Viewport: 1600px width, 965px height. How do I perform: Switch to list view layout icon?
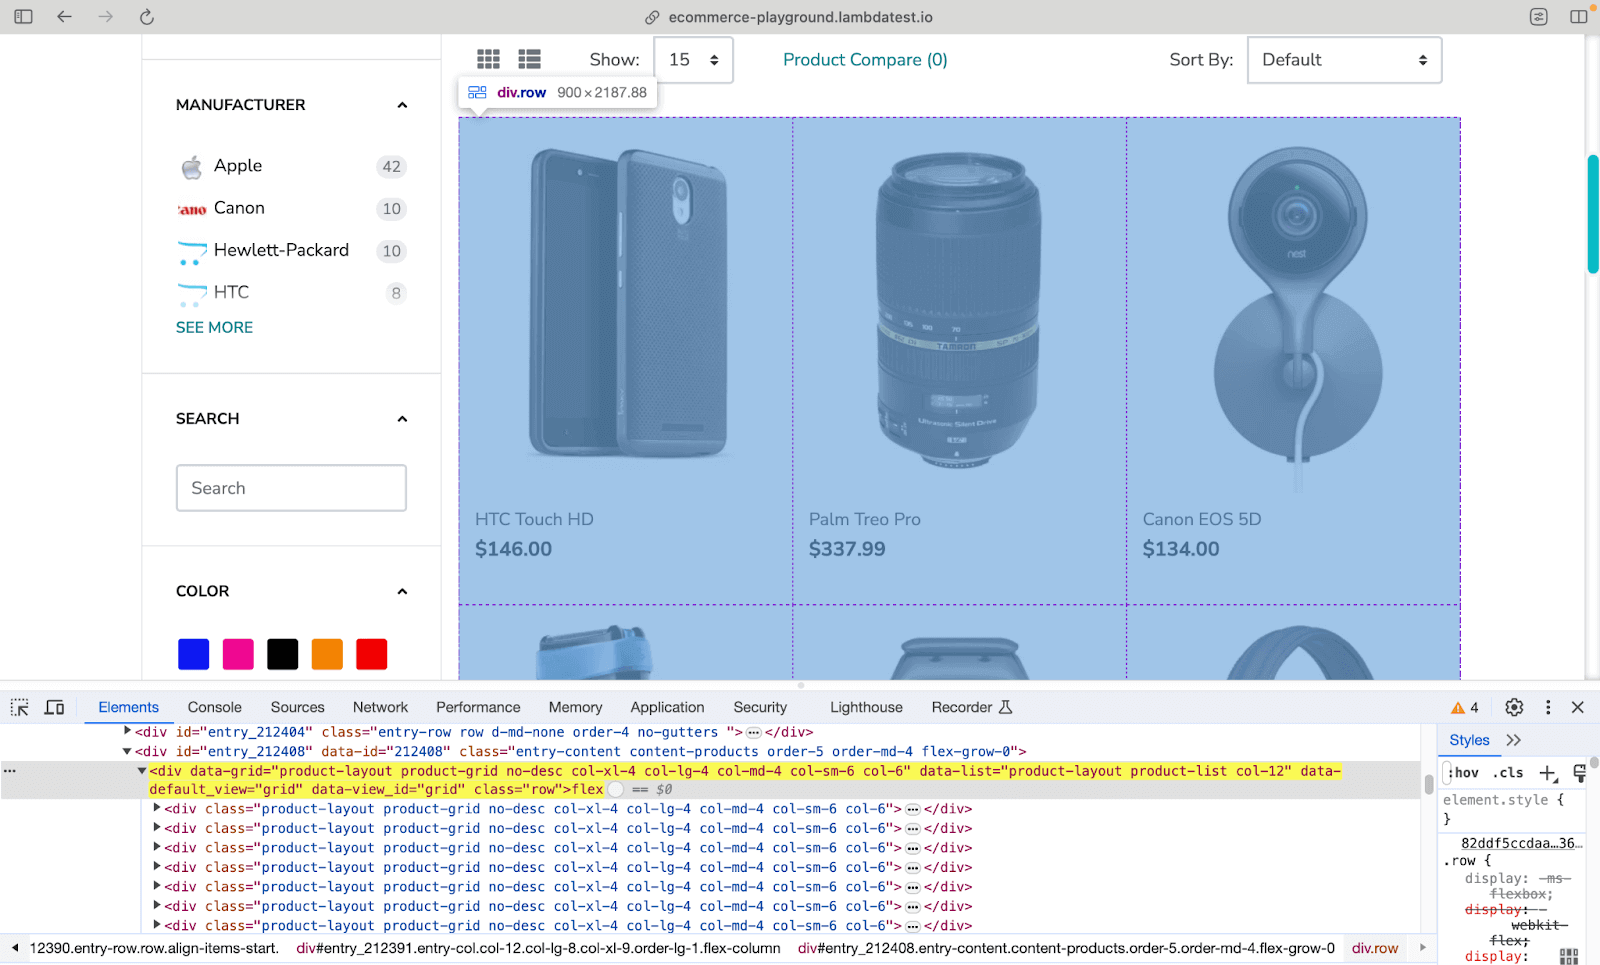tap(529, 60)
